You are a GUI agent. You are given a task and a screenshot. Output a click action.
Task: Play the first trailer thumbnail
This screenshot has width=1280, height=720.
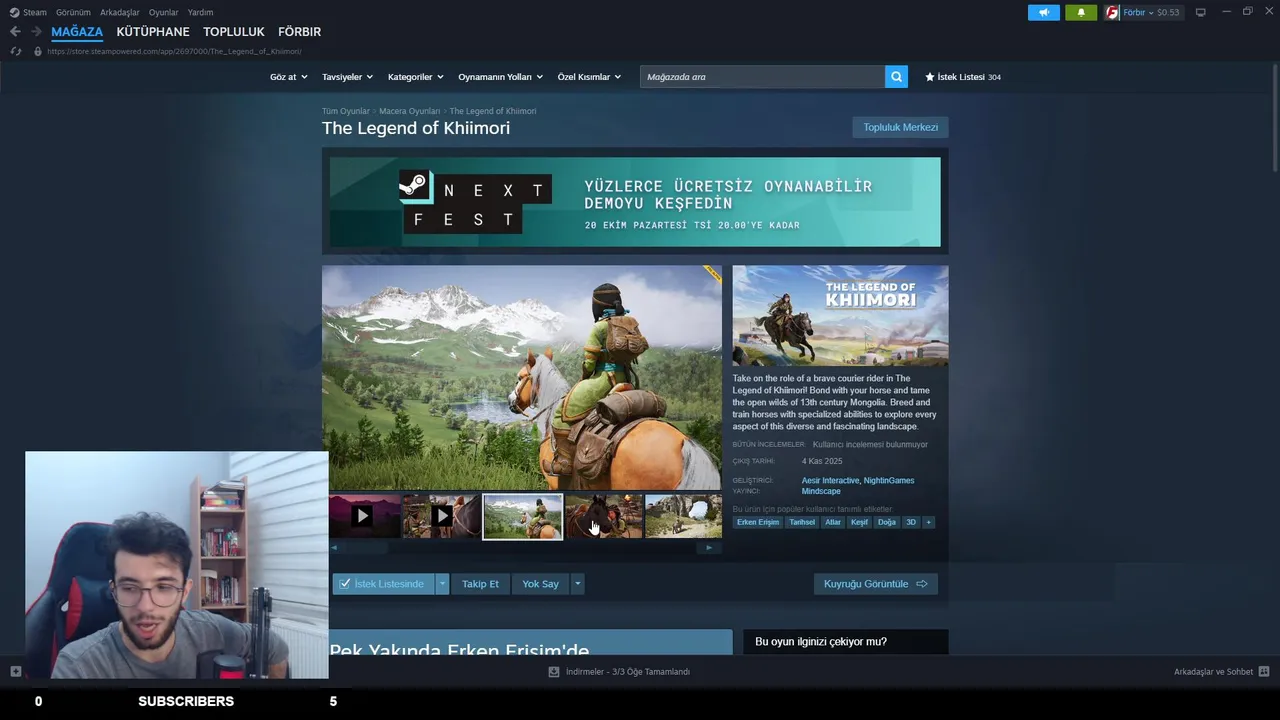(363, 516)
